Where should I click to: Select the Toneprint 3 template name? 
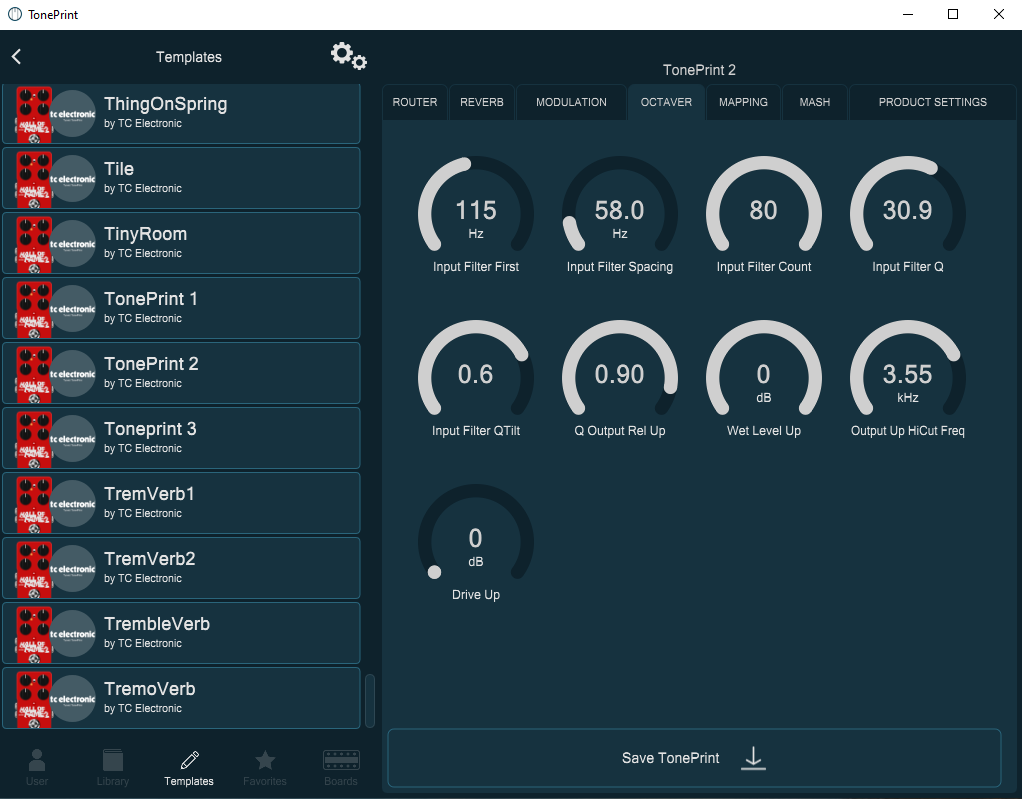click(150, 429)
